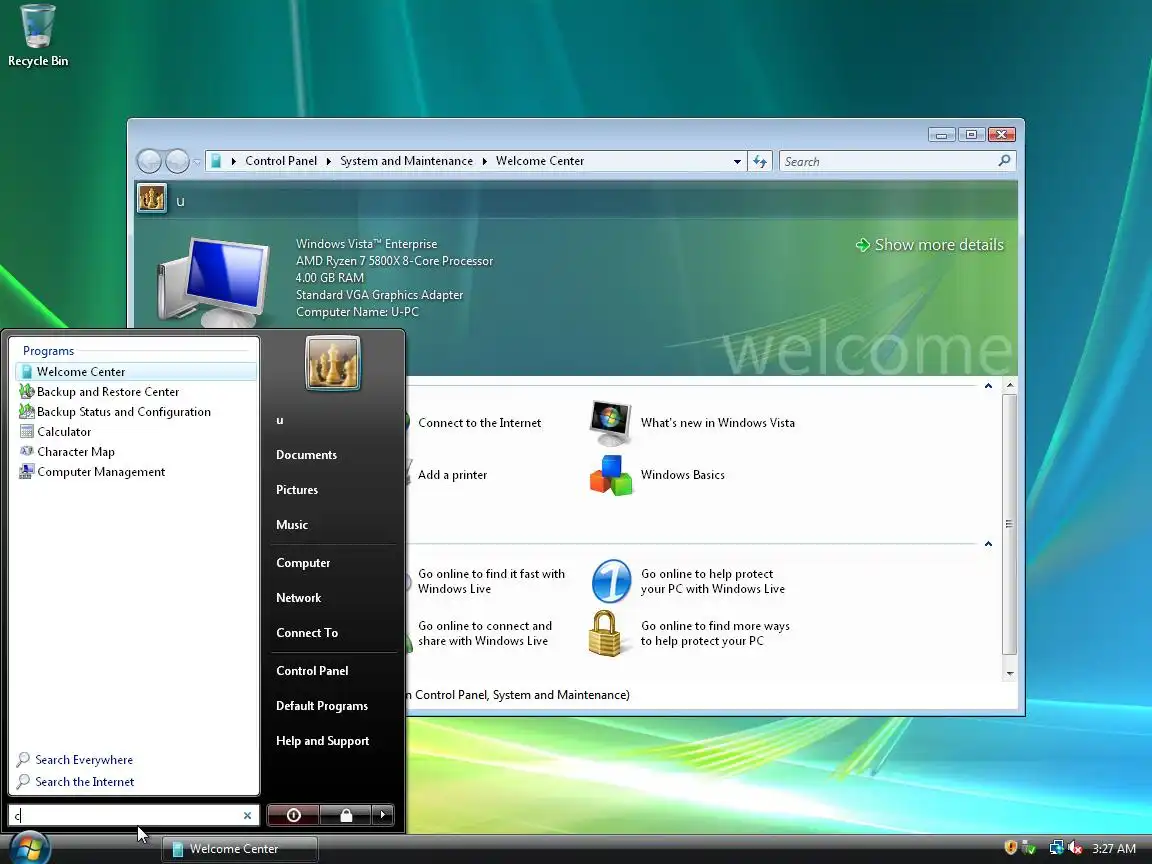Expand the arrow after Control Panel in the breadcrumb

click(328, 161)
